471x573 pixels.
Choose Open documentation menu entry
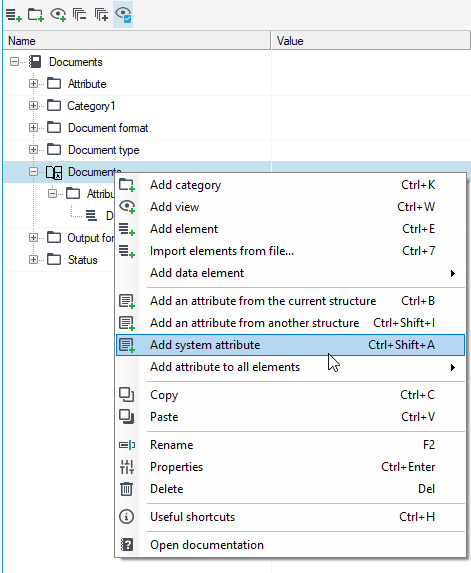290,545
